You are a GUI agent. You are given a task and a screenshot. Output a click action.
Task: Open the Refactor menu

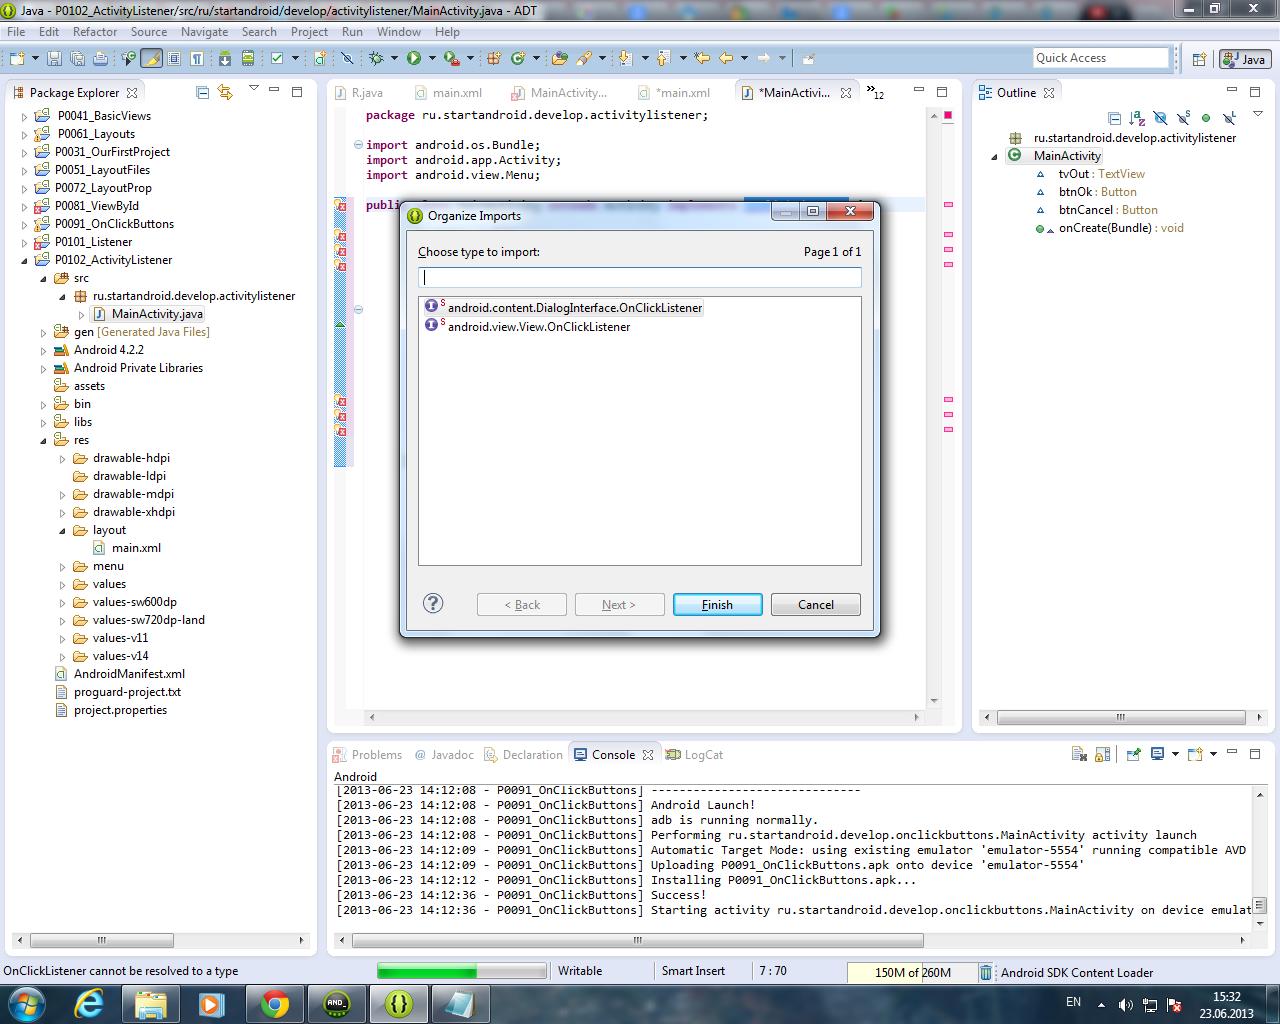click(95, 31)
